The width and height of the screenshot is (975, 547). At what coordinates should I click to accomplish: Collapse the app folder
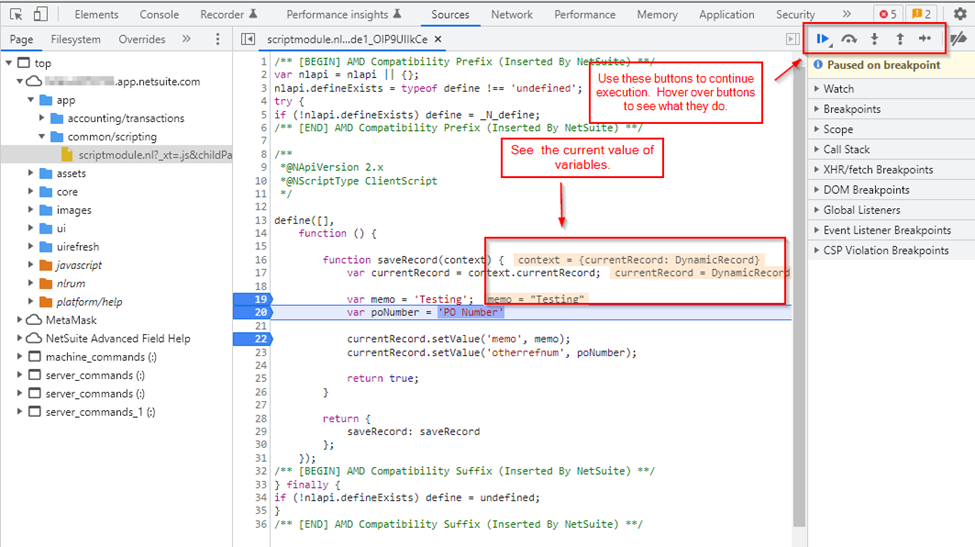coord(30,99)
